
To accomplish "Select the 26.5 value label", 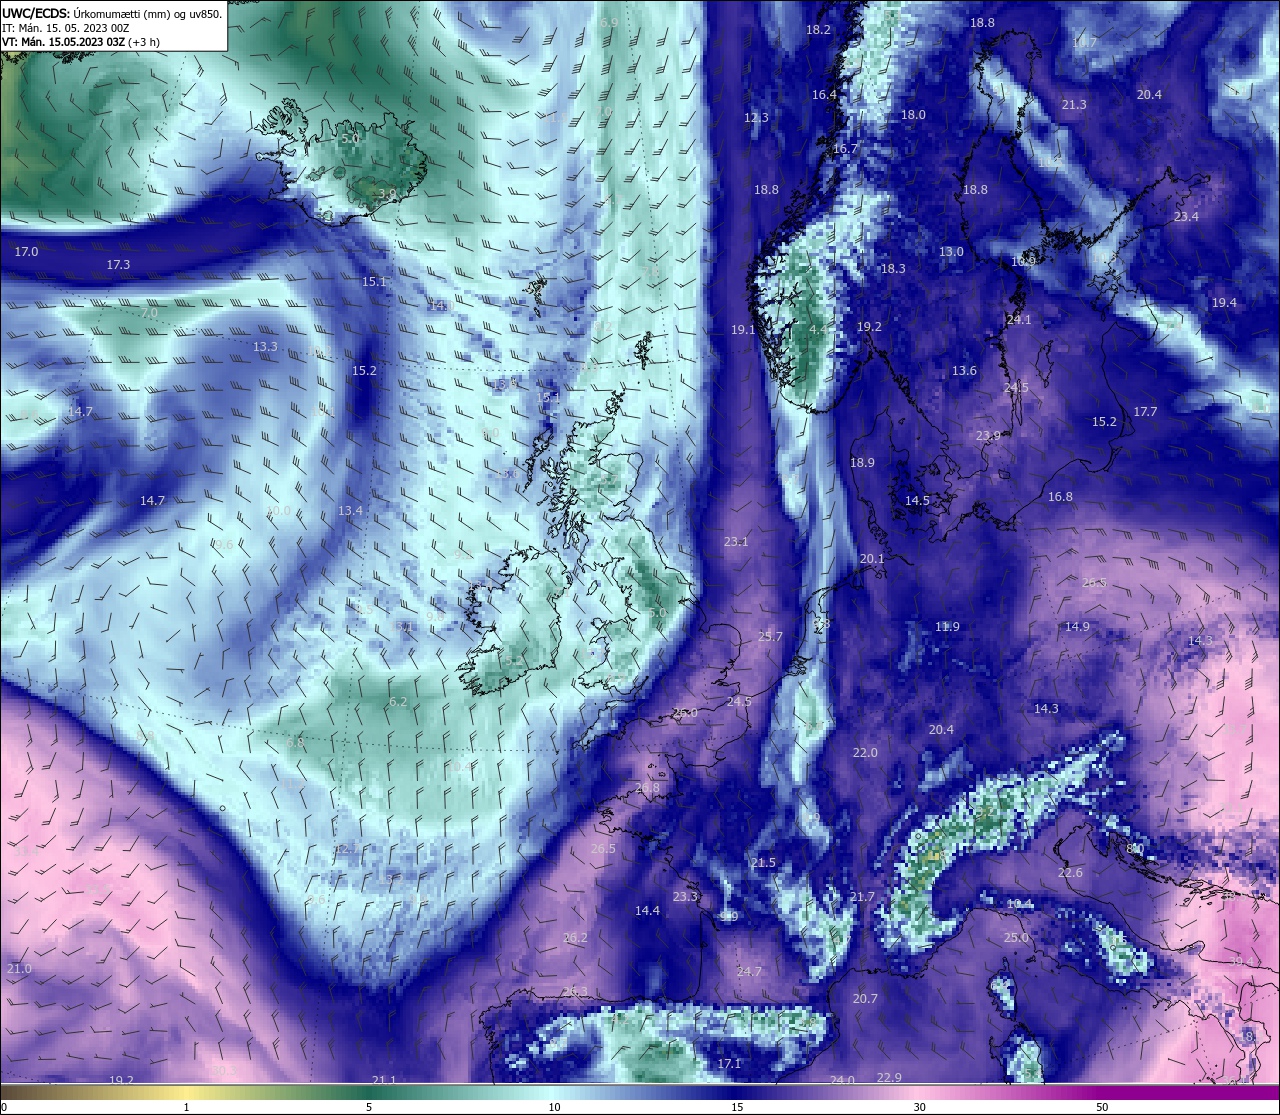I will pyautogui.click(x=603, y=849).
